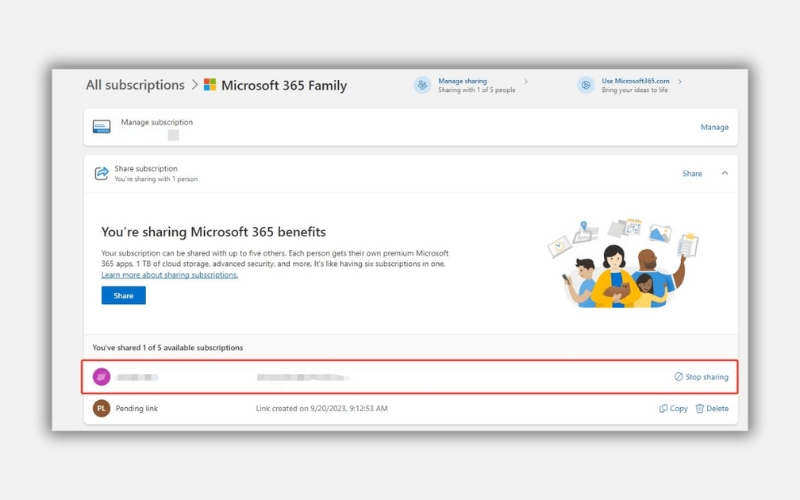The width and height of the screenshot is (800, 500).
Task: Click the brown PL avatar
Action: (102, 408)
